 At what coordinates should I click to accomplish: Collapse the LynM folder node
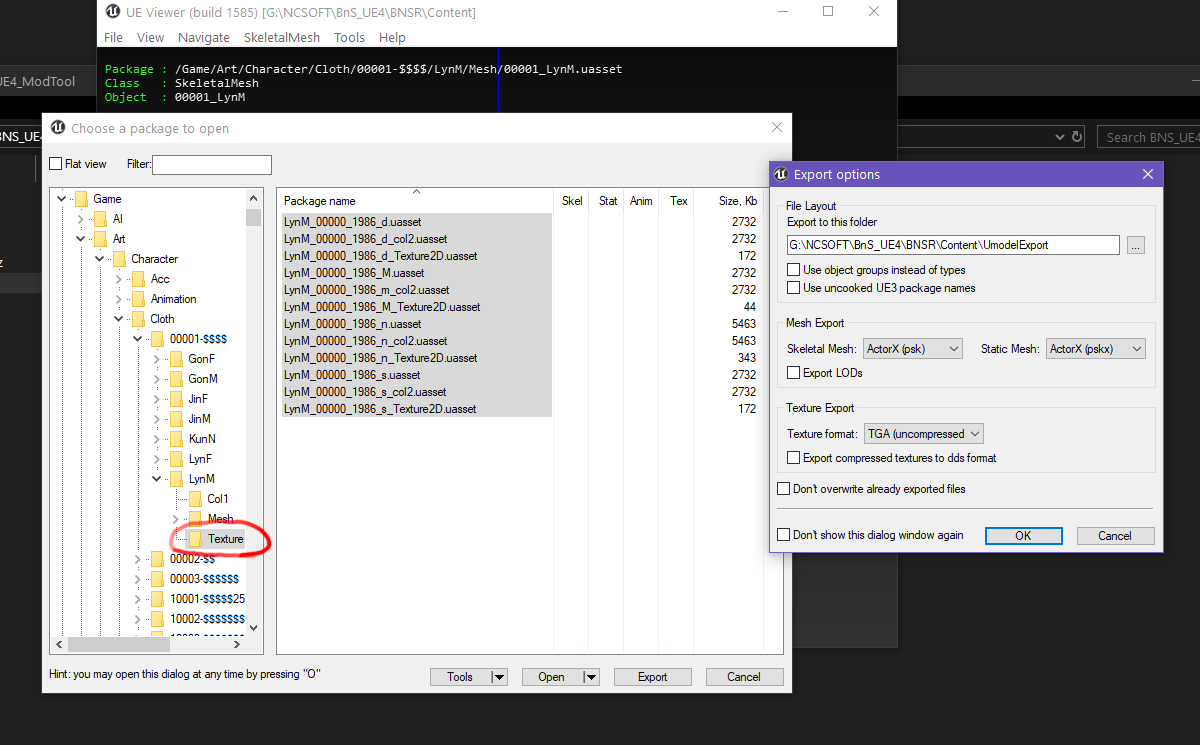click(x=158, y=479)
